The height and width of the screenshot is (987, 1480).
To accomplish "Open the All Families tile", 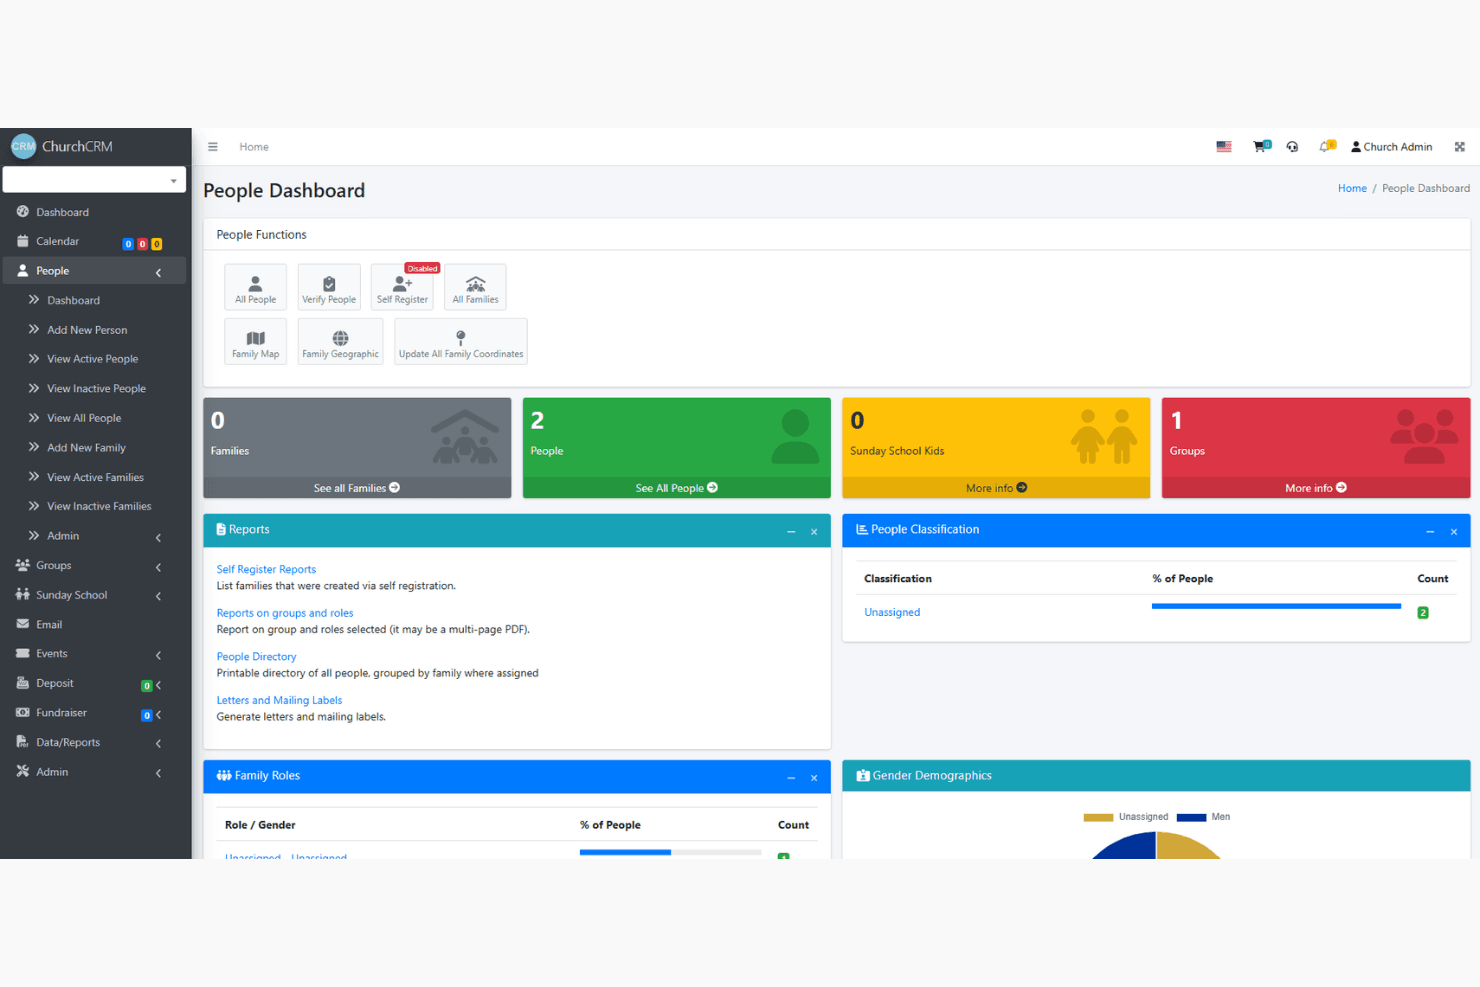I will coord(475,287).
